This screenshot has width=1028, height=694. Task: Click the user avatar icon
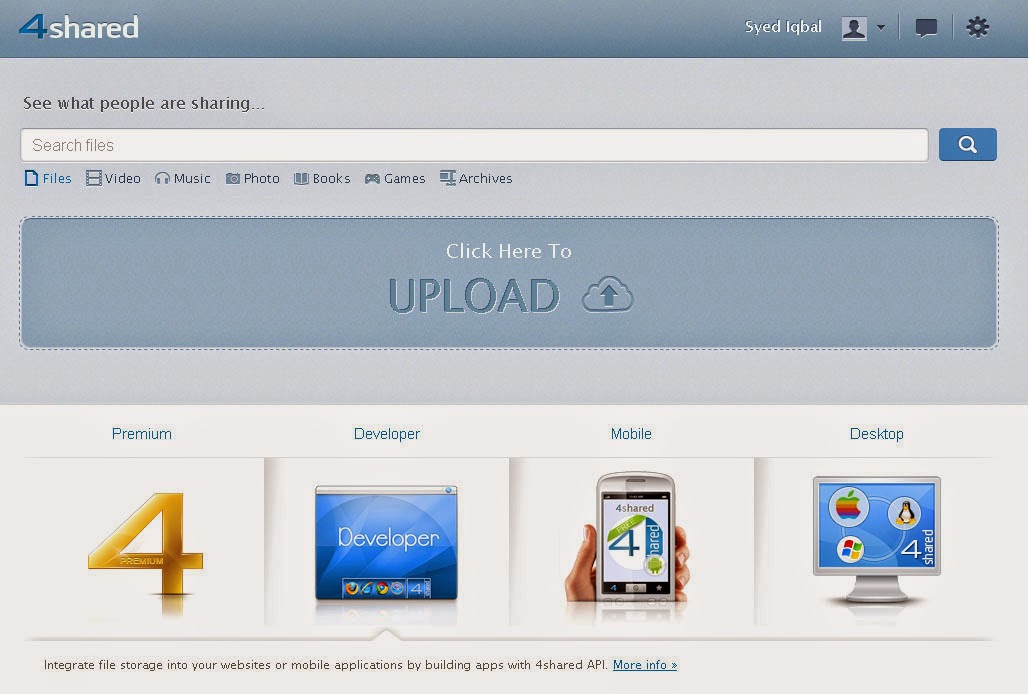pos(853,28)
